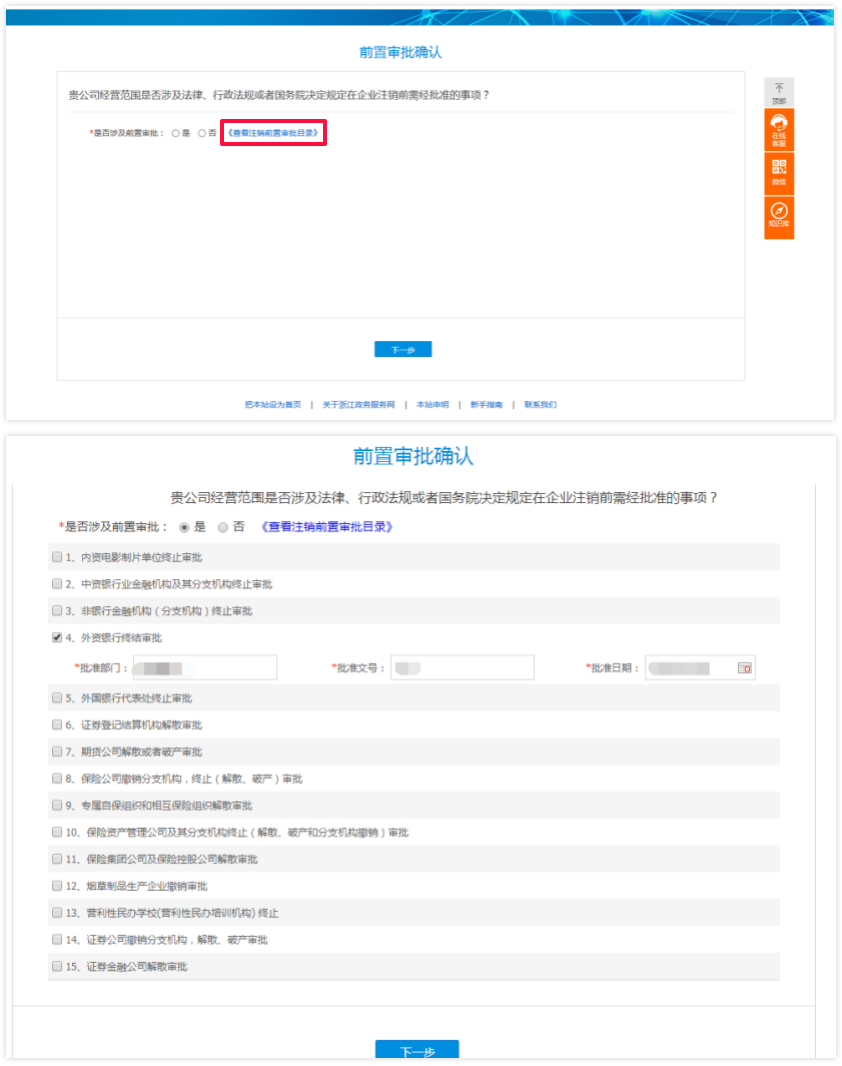Screen dimensions: 842x1066
Task: Select 证券金融公司解散审批 checkbox
Action: [x=57, y=967]
